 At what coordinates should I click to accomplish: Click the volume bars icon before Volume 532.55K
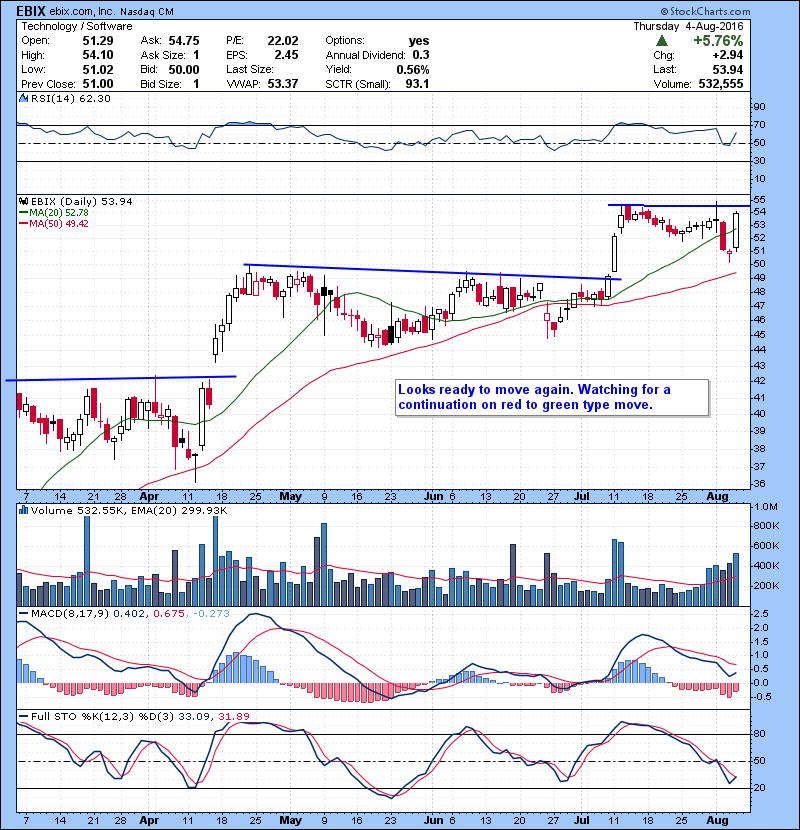(x=23, y=510)
